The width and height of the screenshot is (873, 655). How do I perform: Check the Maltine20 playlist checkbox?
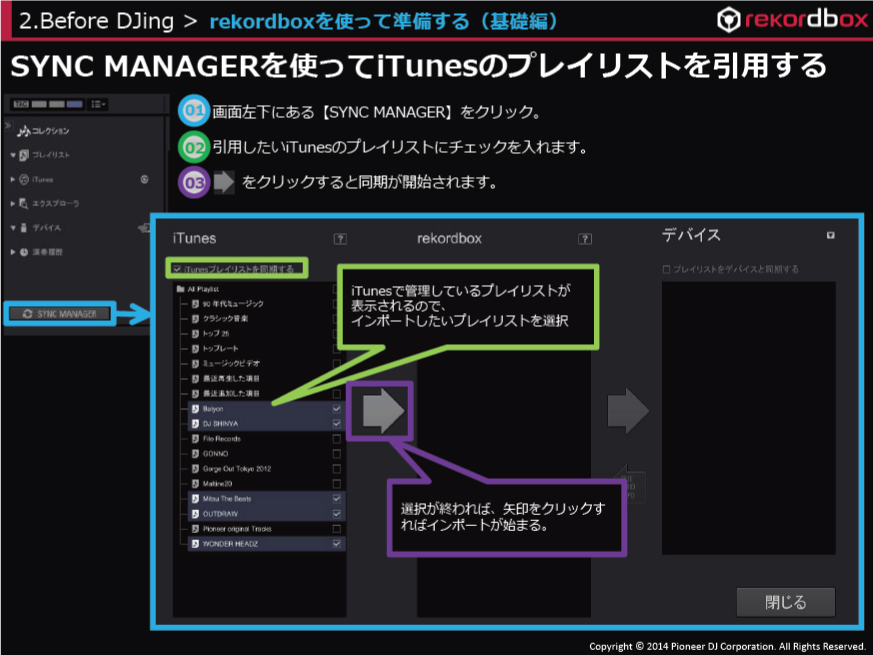click(x=336, y=484)
